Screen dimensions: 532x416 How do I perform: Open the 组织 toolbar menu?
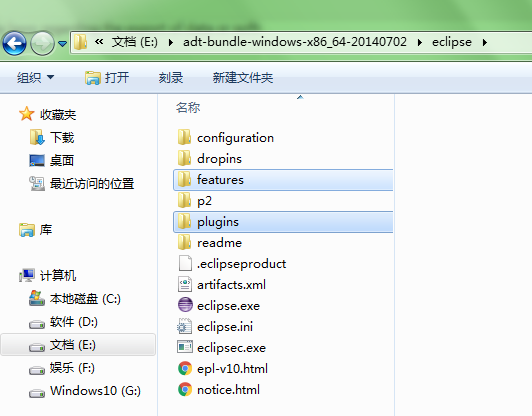point(36,78)
